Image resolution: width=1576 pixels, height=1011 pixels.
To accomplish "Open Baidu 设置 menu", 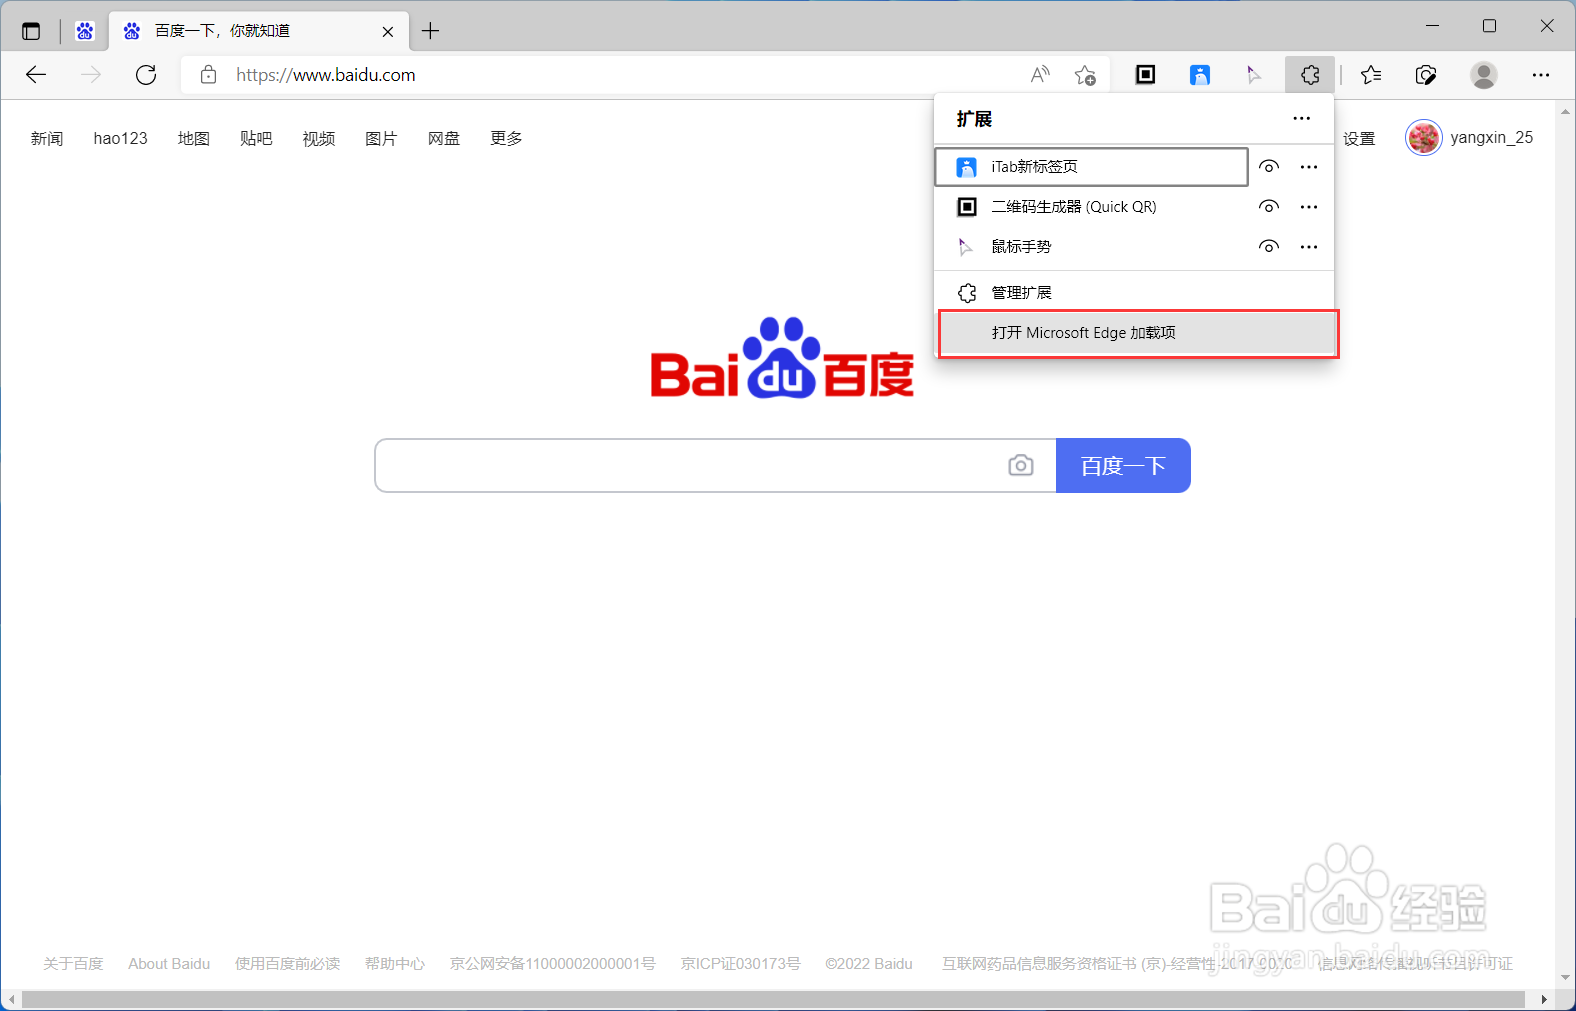I will pos(1359,139).
